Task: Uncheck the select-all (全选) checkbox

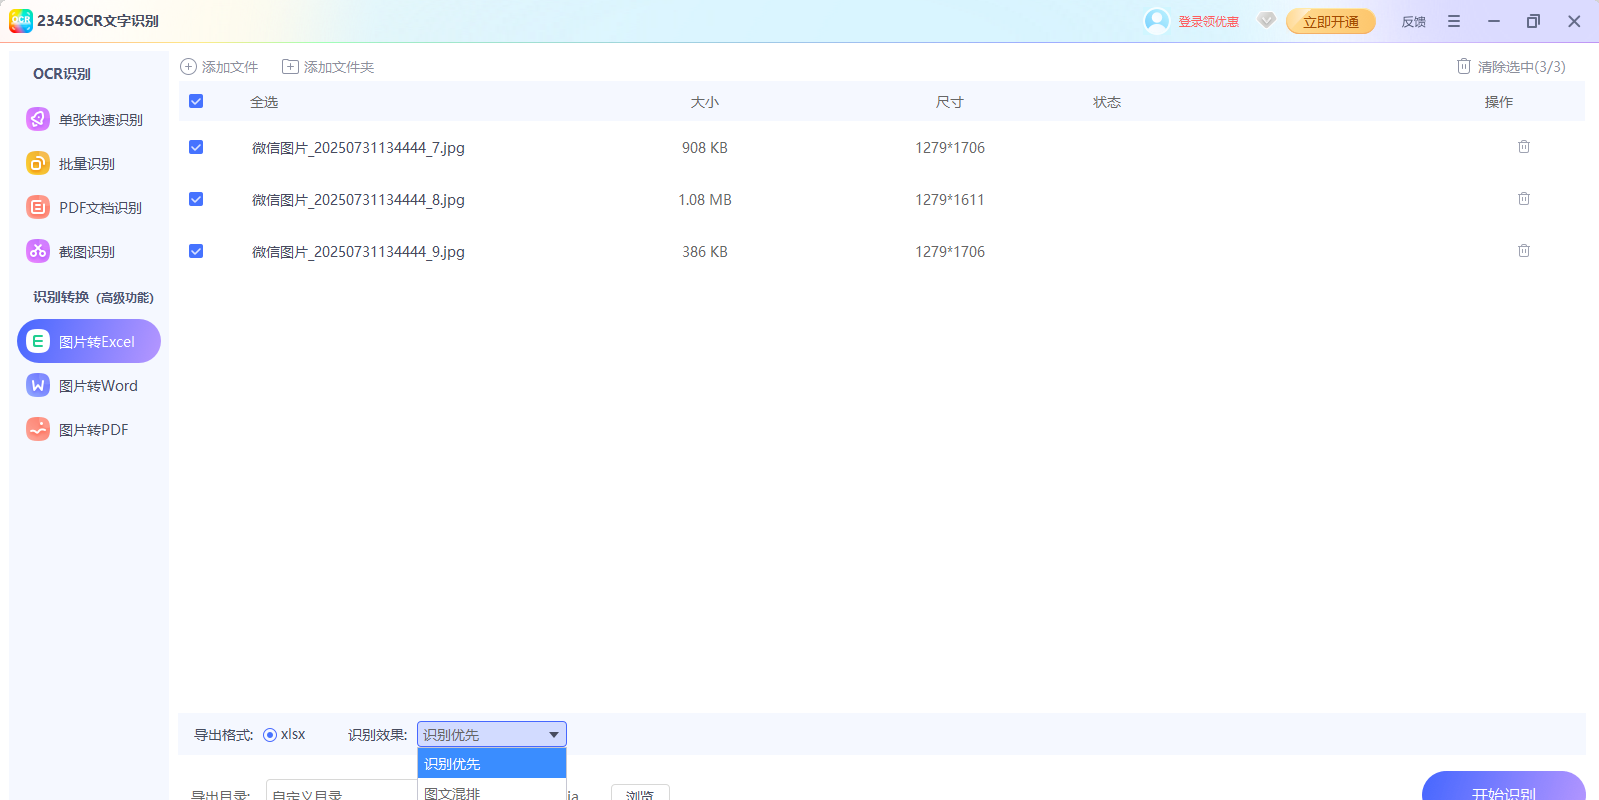Action: point(196,101)
